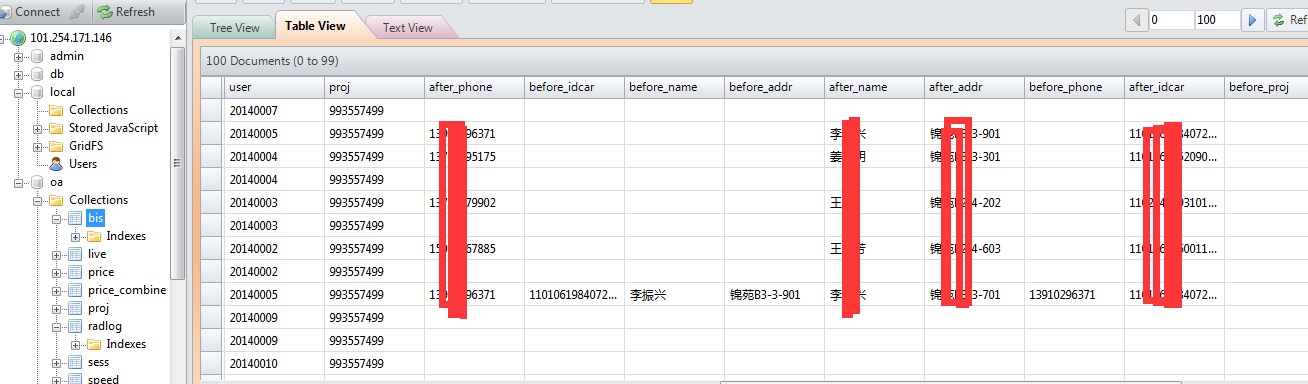The width and height of the screenshot is (1308, 384).
Task: Select the local database icon
Action: pyautogui.click(x=36, y=92)
